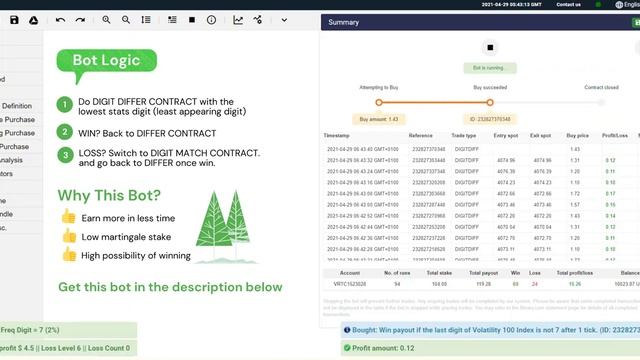640x360 pixels.
Task: Open the Google Drive integration icon
Action: [x=33, y=20]
